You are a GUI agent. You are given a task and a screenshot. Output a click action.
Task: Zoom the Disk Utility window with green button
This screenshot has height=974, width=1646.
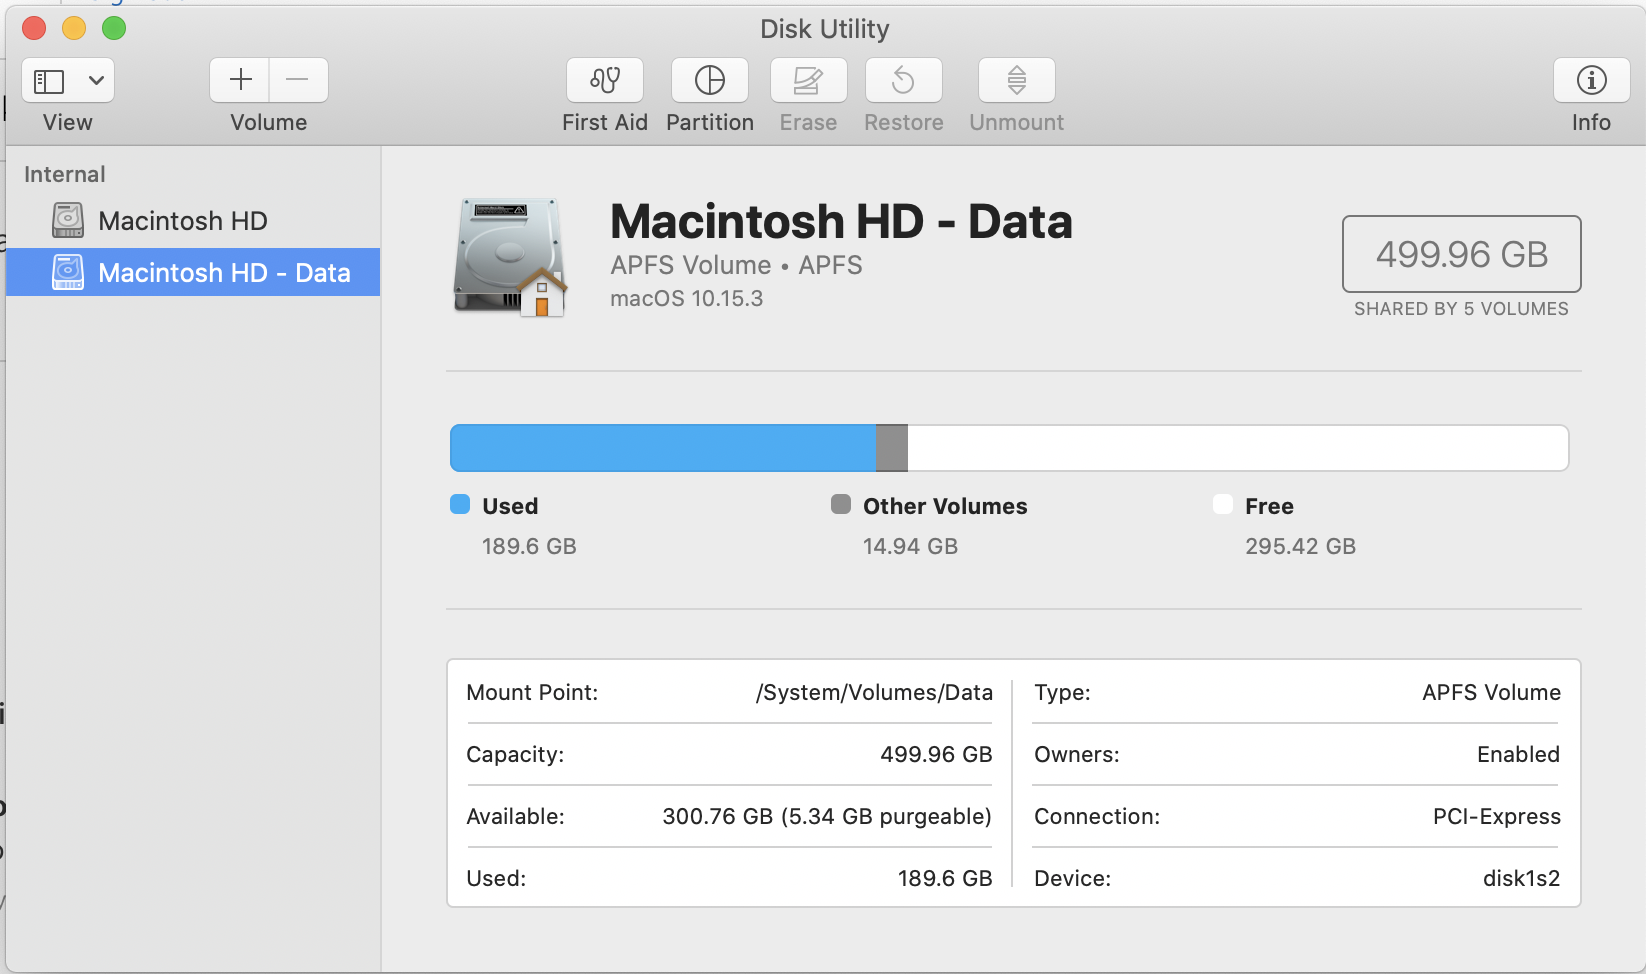coord(114,28)
